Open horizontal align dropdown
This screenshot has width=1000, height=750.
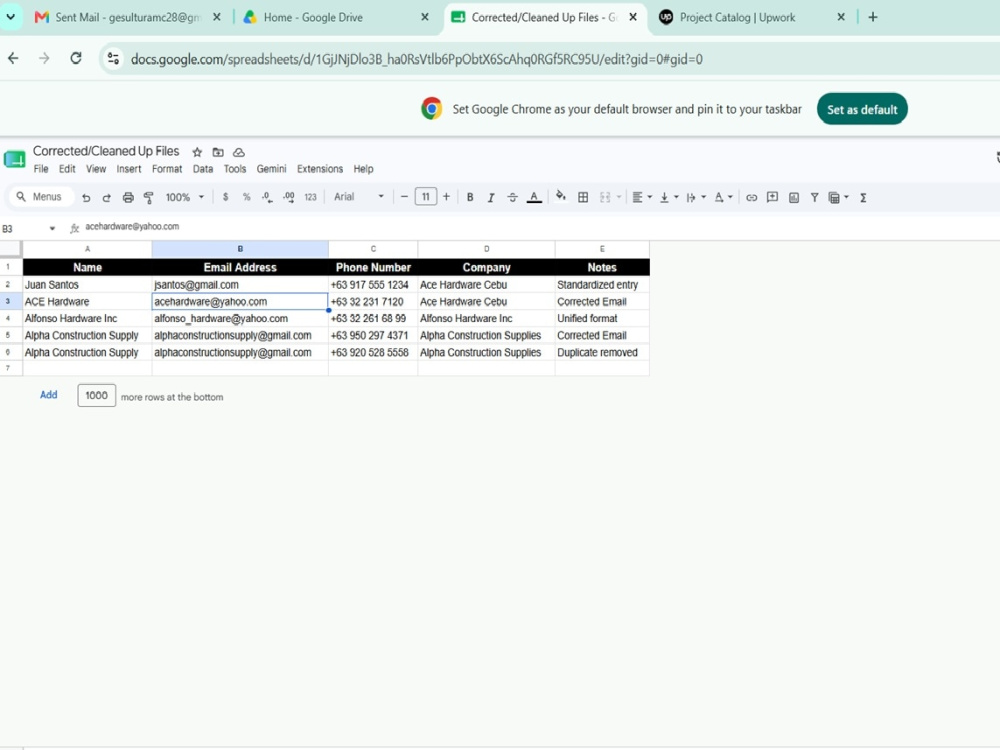pyautogui.click(x=642, y=198)
